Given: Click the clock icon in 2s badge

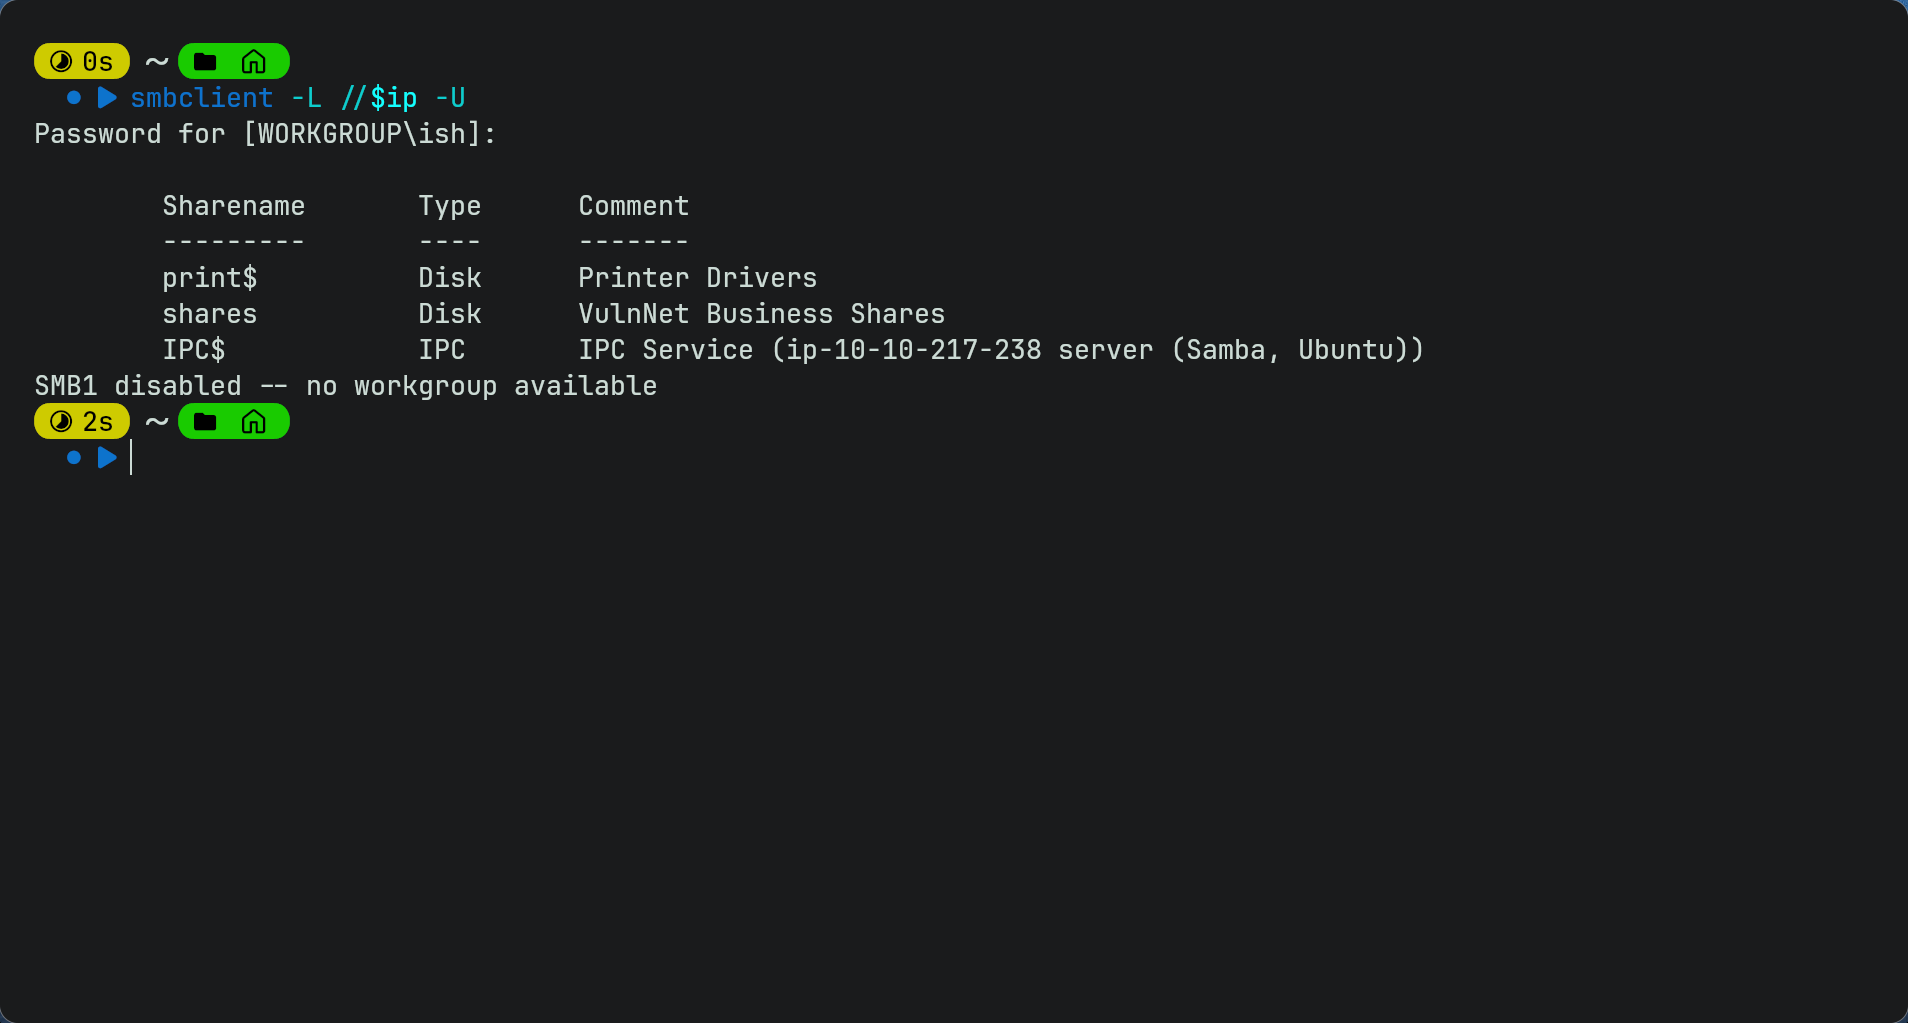Looking at the screenshot, I should click(61, 422).
